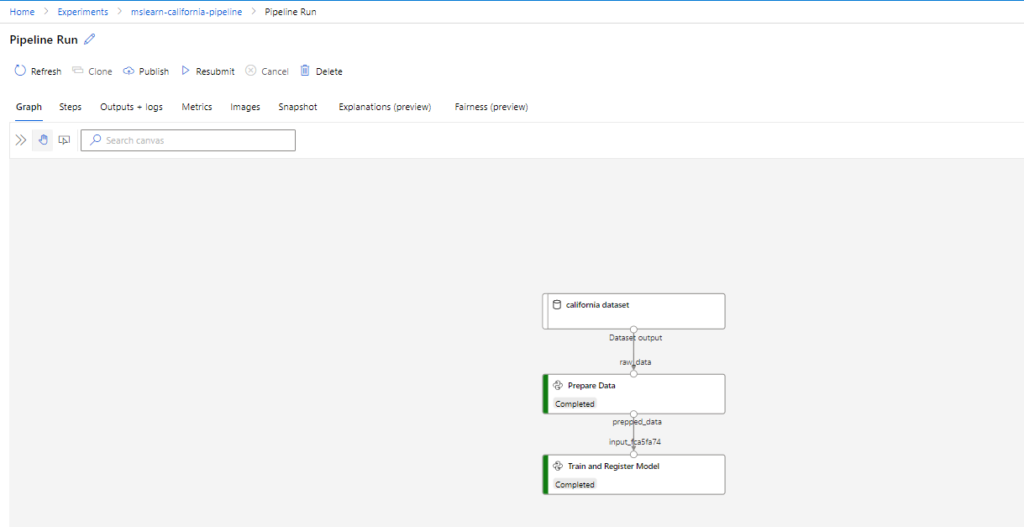The height and width of the screenshot is (527, 1024).
Task: Open the Metrics tab
Action: pos(197,107)
